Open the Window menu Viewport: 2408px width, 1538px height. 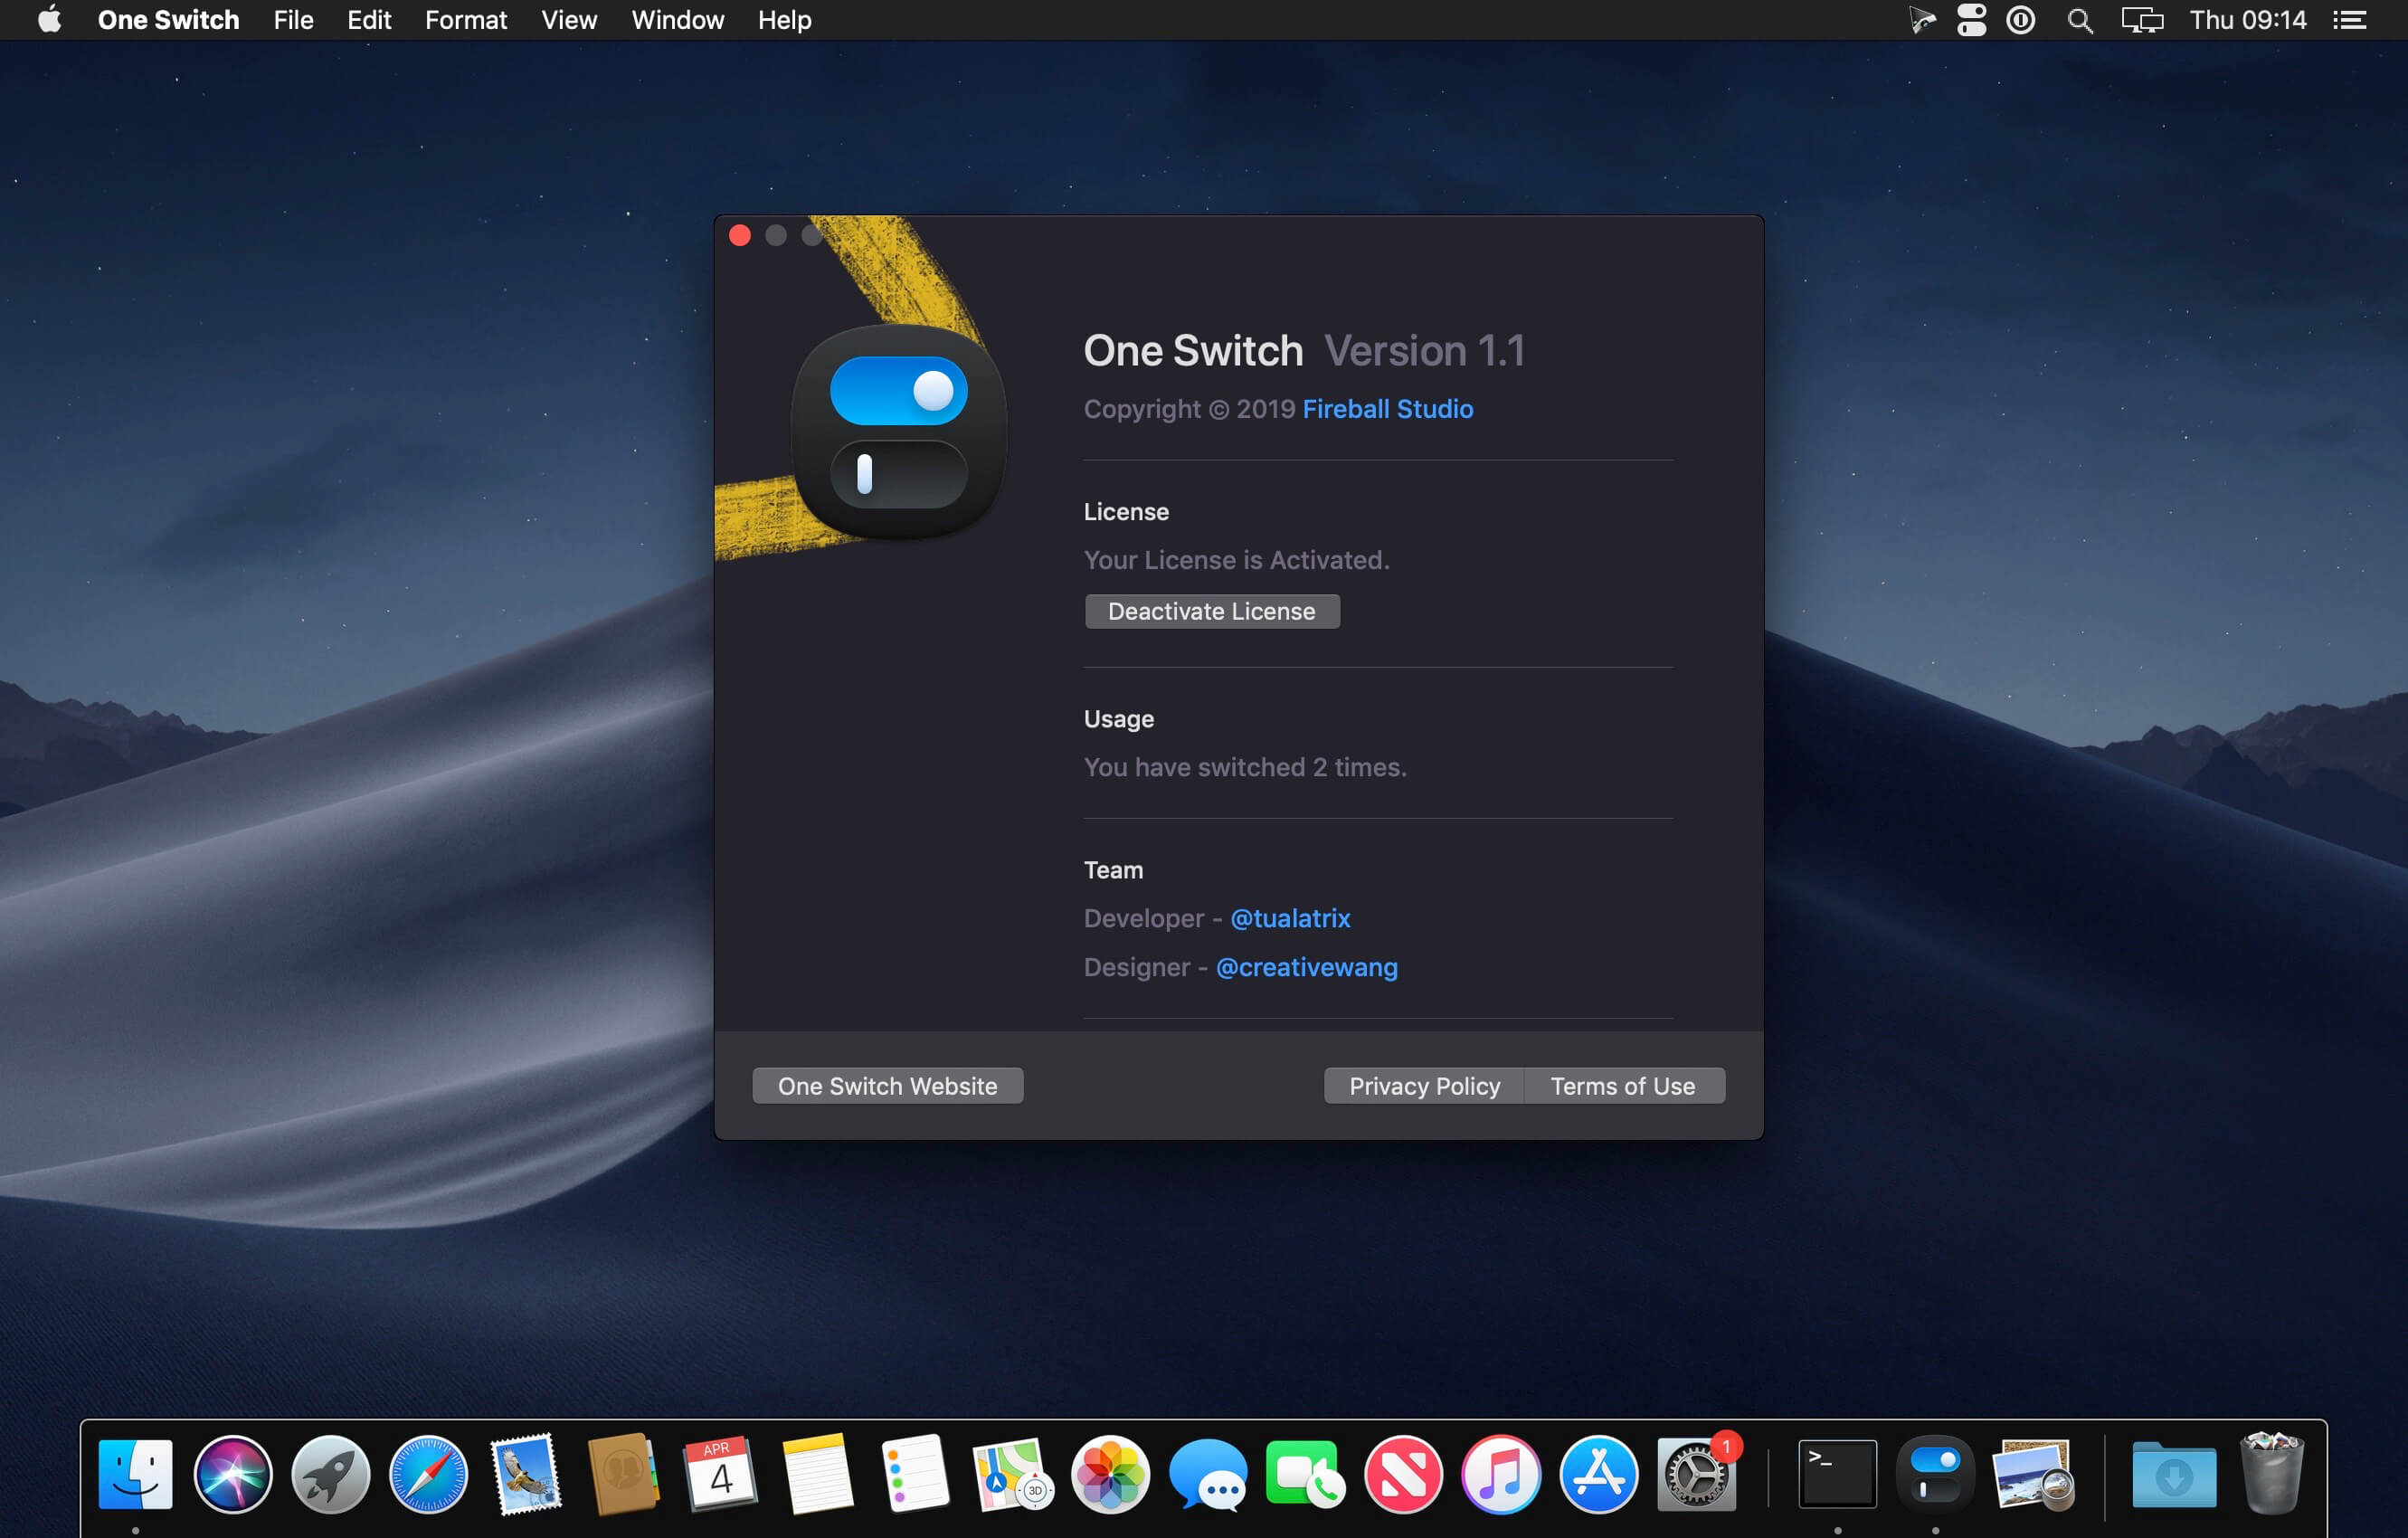(x=677, y=20)
